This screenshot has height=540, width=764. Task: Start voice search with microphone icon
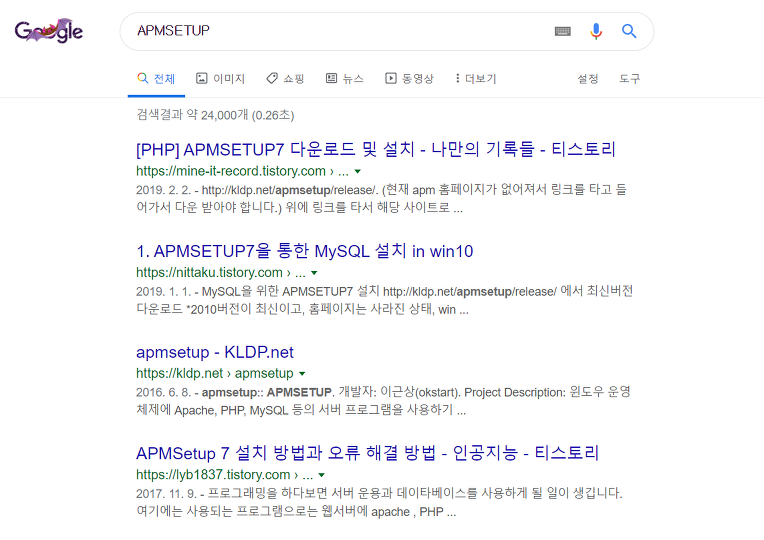[x=595, y=31]
